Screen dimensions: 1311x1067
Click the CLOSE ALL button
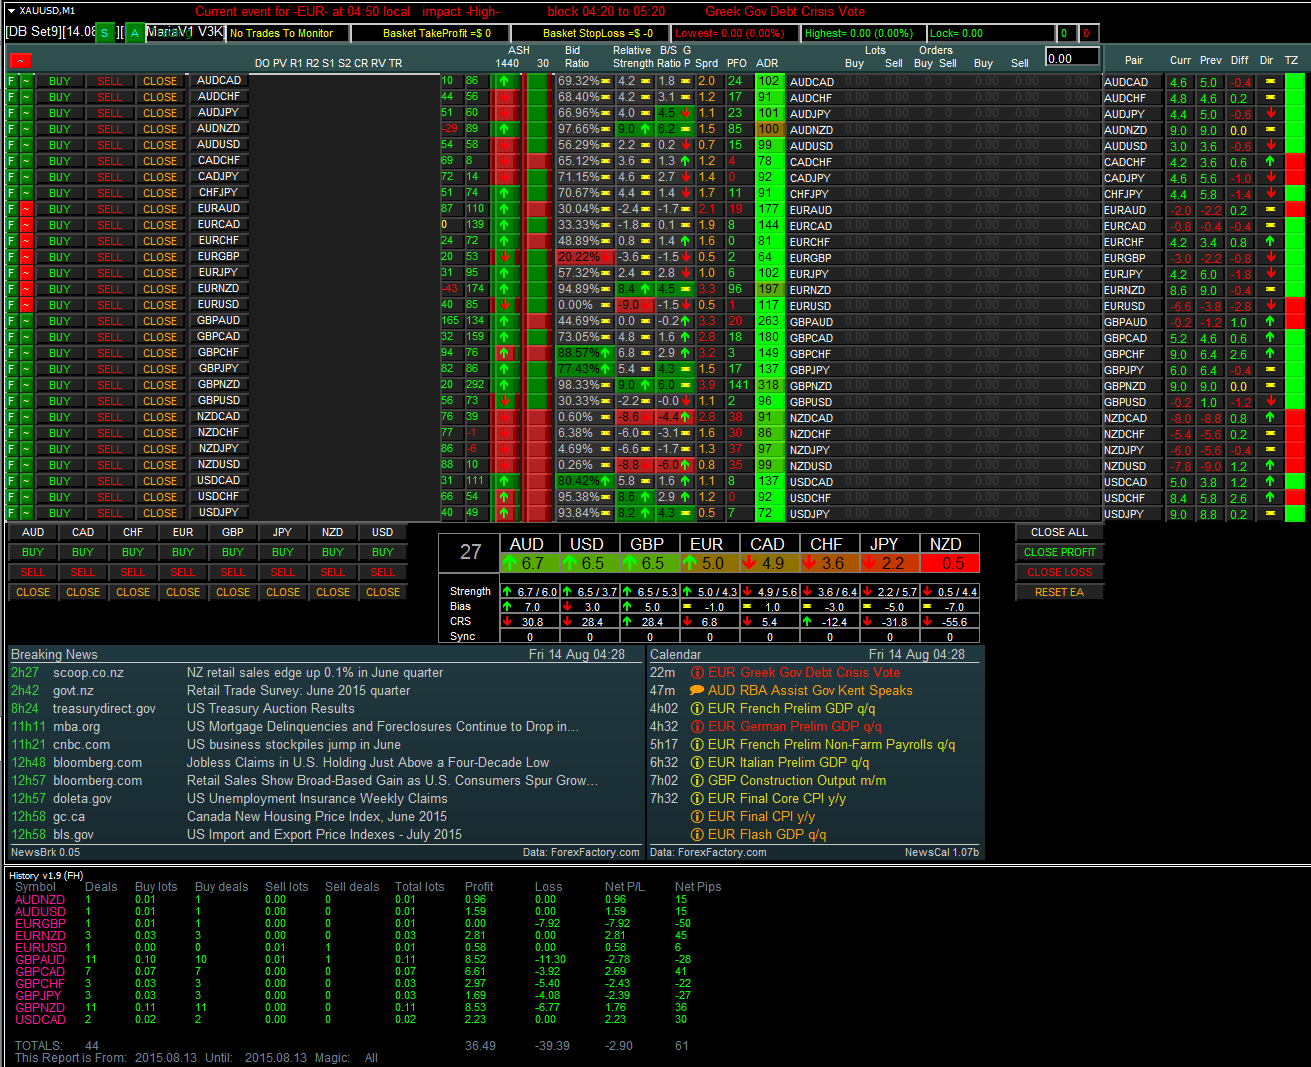click(1059, 532)
